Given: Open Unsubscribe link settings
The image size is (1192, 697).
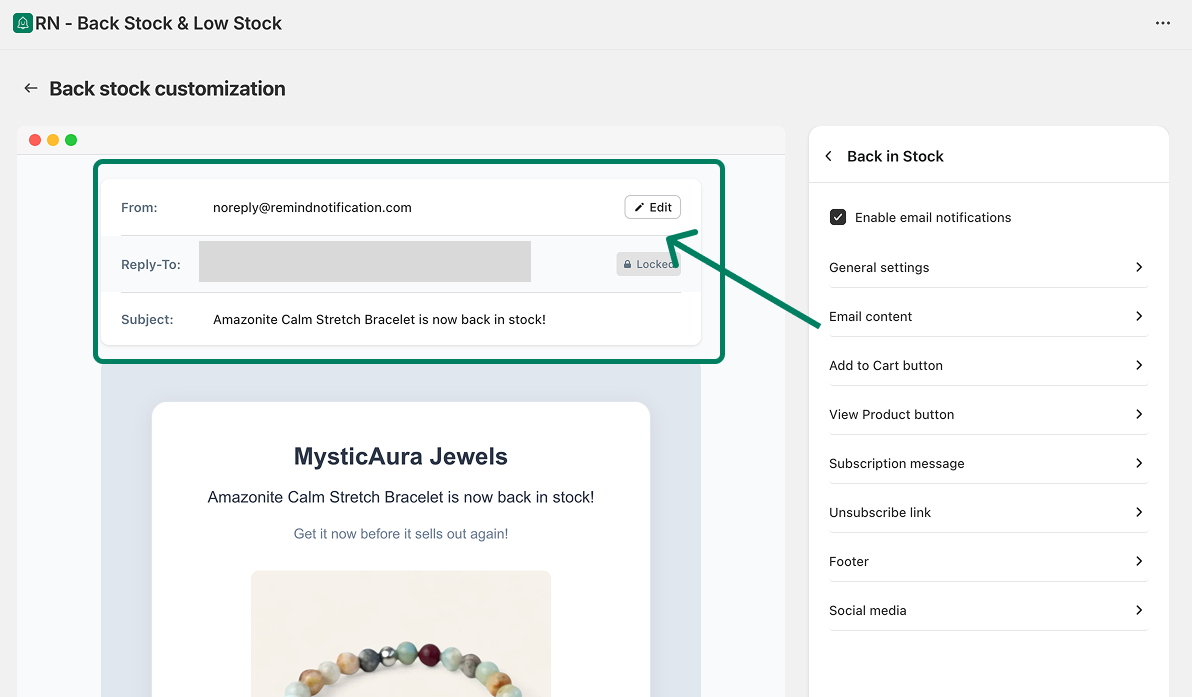Looking at the screenshot, I should 987,512.
